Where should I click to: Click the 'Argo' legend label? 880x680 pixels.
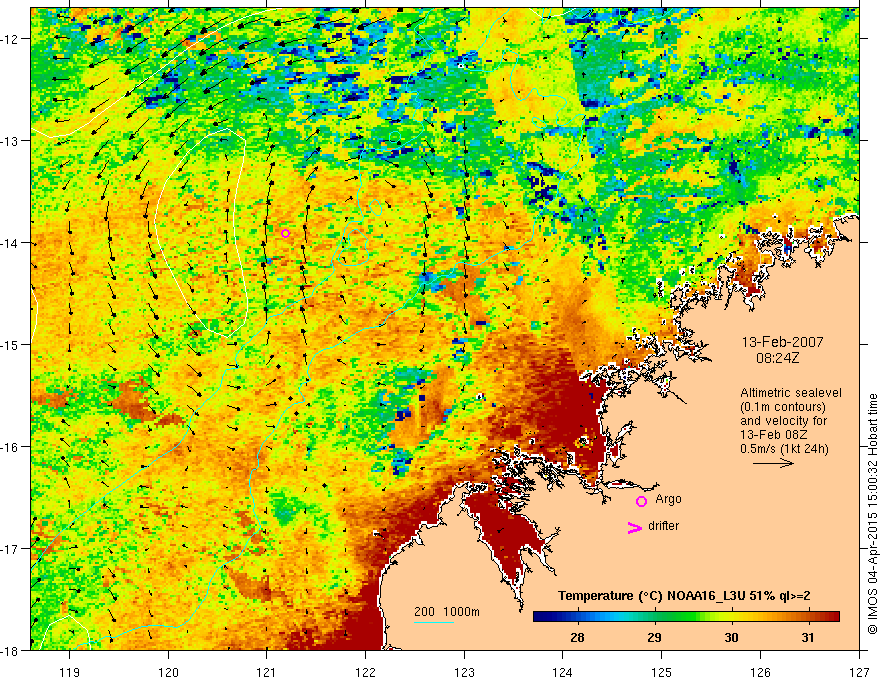coord(668,499)
